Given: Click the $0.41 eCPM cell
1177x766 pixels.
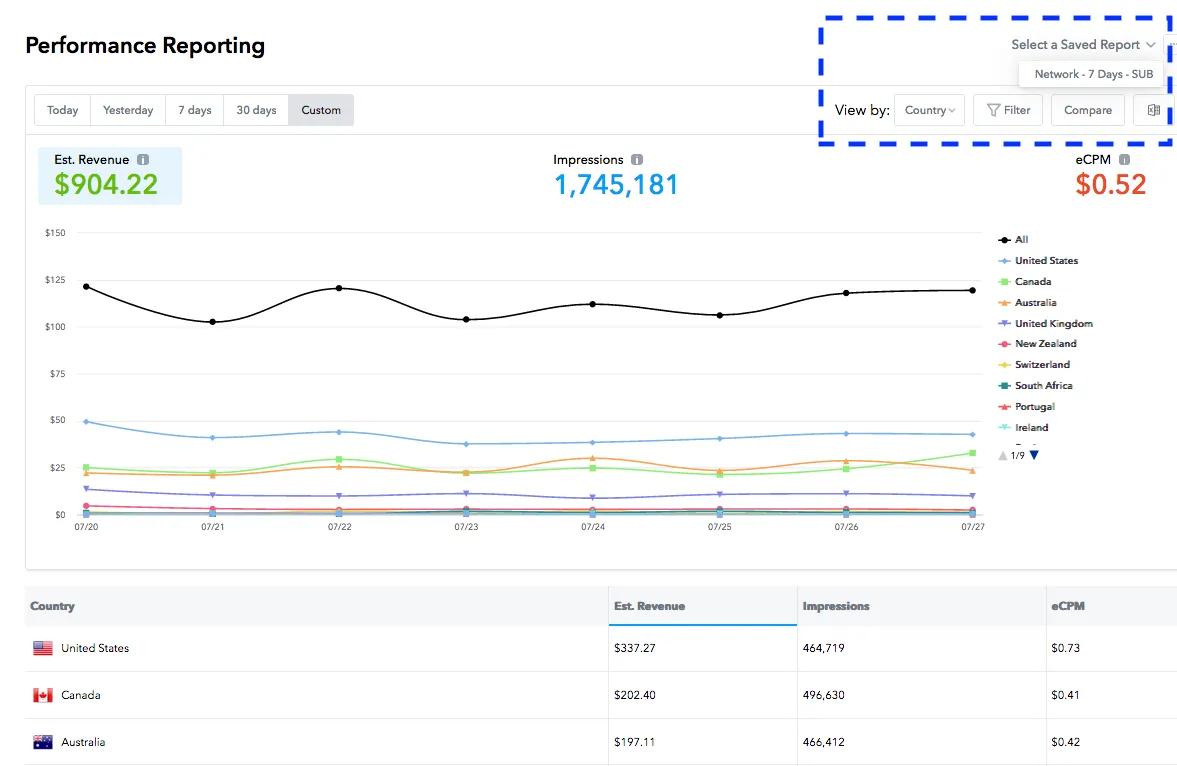Looking at the screenshot, I should click(x=1065, y=695).
